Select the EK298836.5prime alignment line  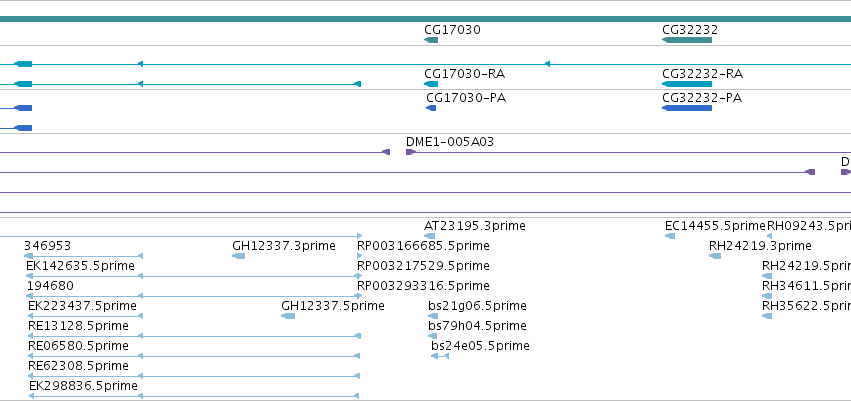(195, 396)
